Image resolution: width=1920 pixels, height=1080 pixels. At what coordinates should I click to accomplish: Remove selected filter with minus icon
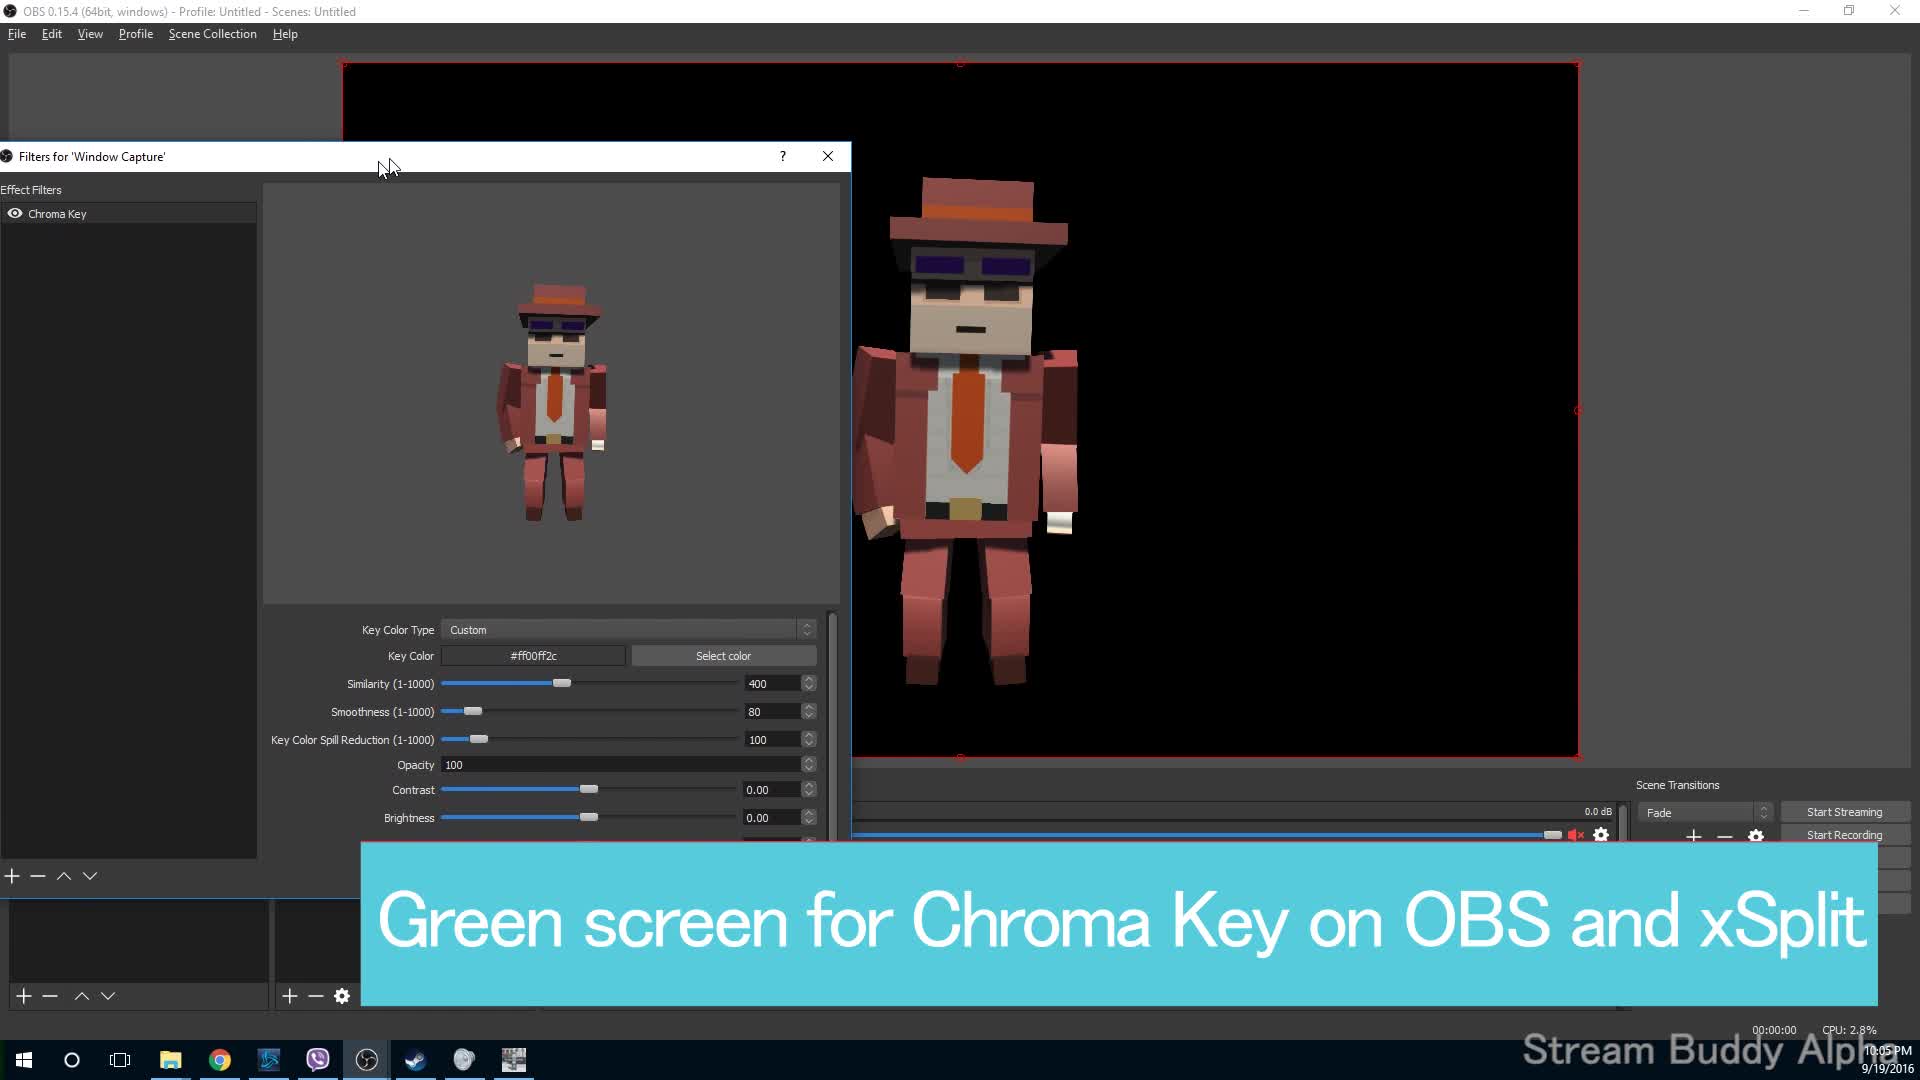click(38, 876)
